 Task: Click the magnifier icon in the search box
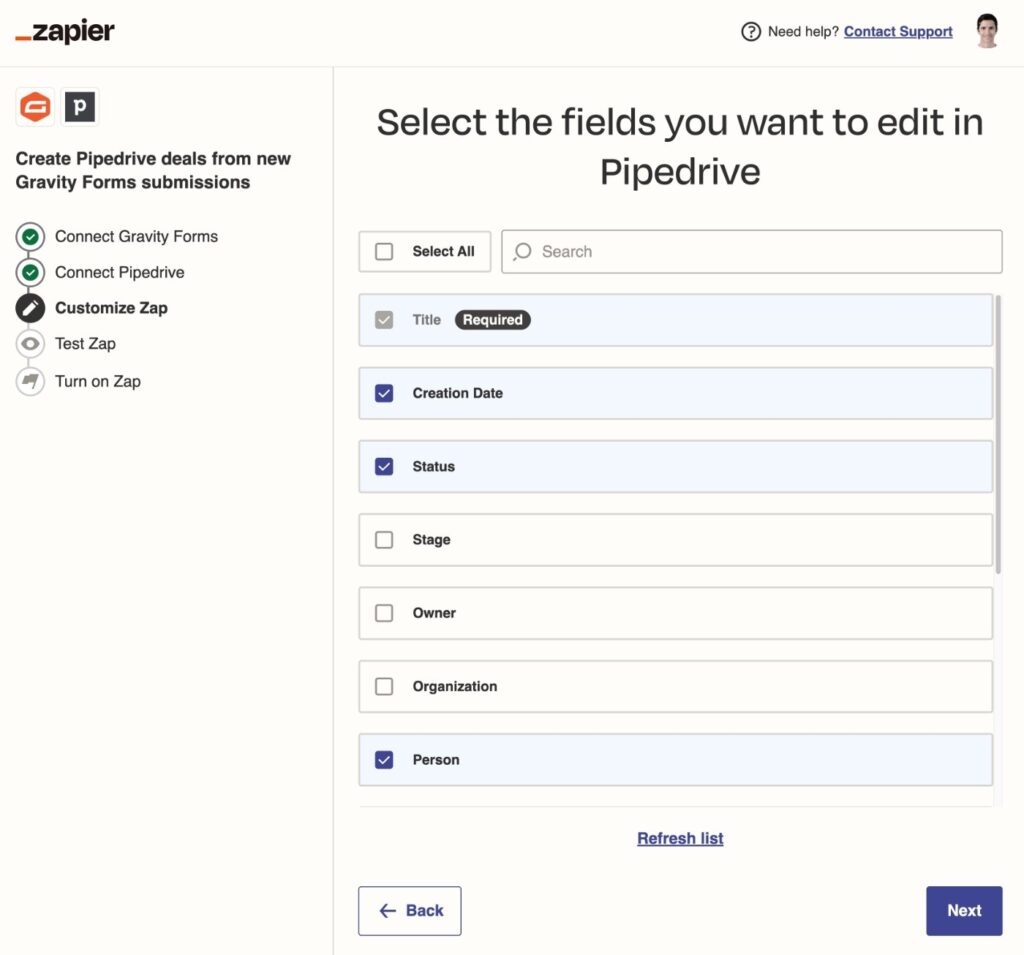522,251
